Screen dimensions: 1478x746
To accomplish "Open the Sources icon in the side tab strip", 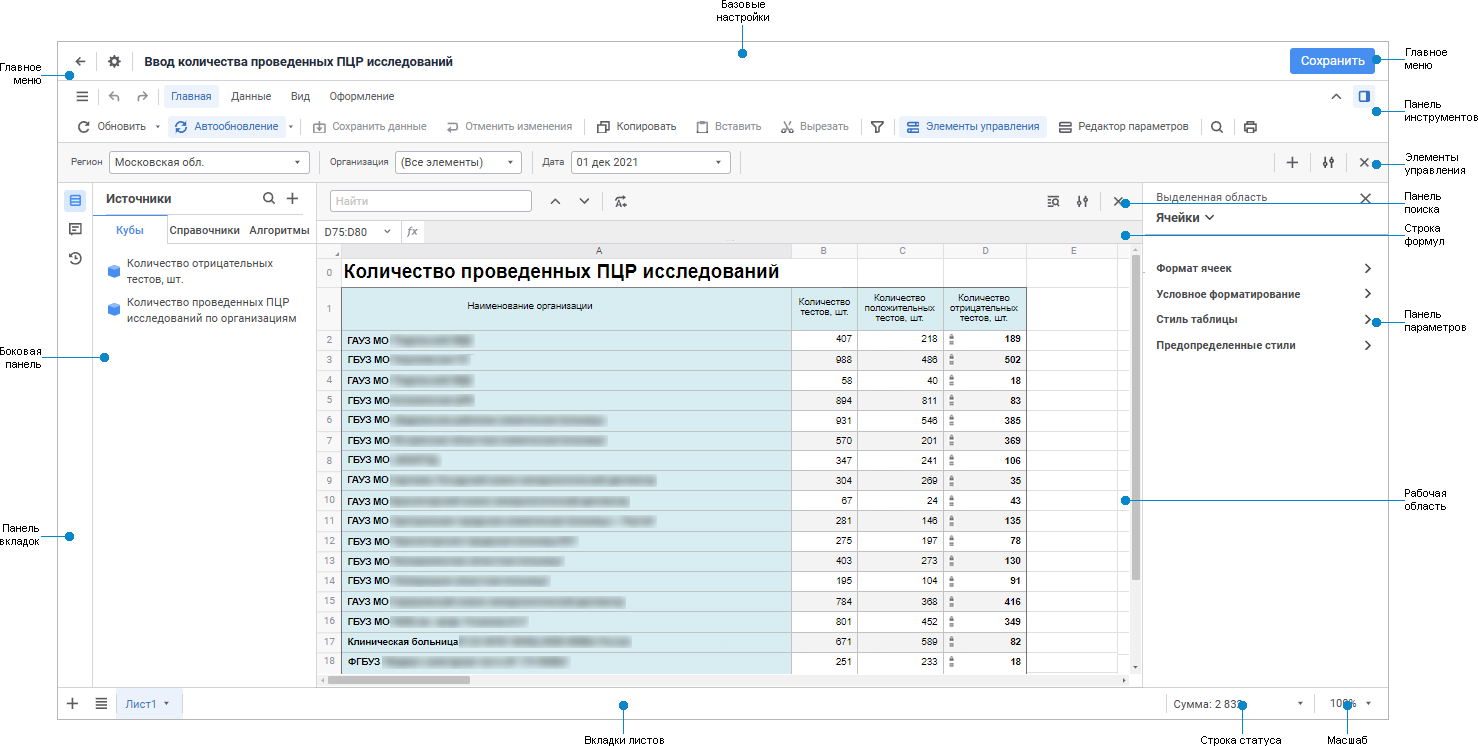I will pyautogui.click(x=75, y=201).
